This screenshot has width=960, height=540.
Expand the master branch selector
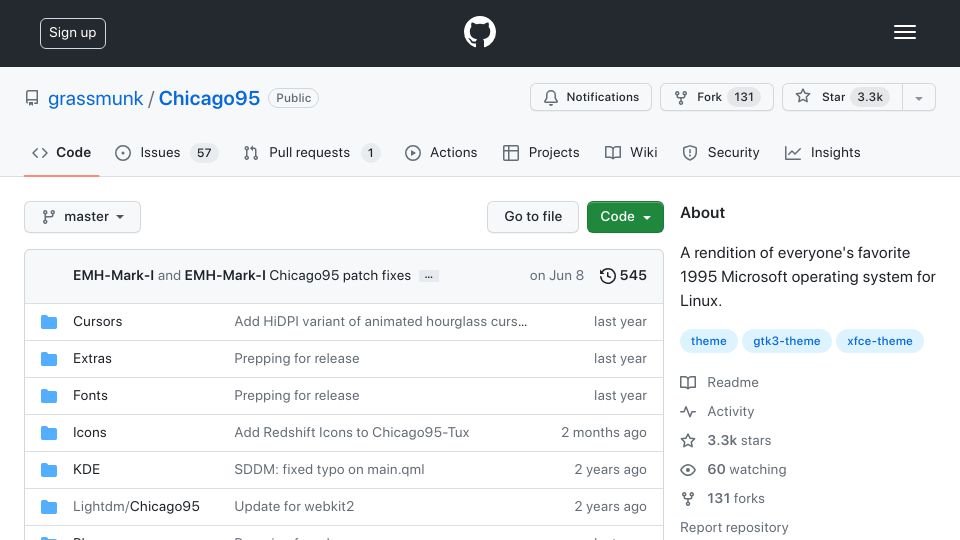[x=83, y=217]
